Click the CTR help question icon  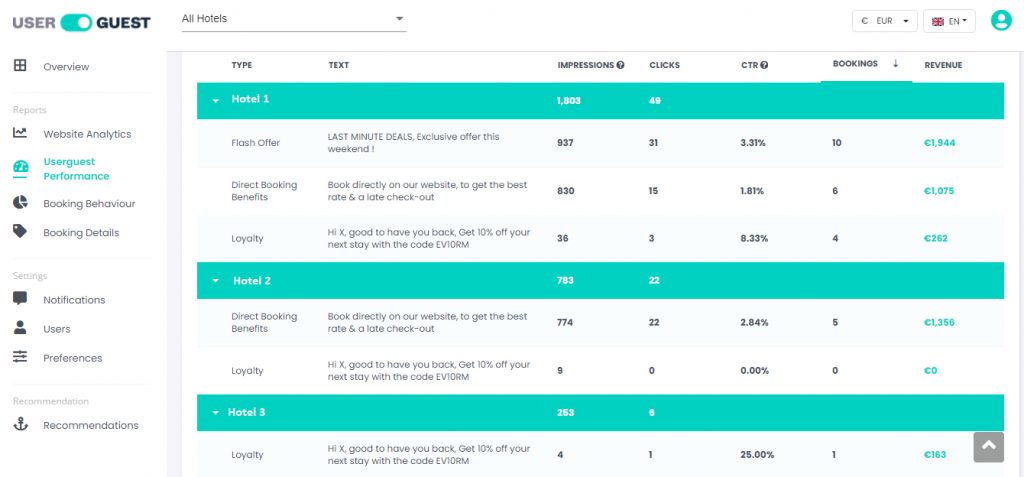(763, 65)
